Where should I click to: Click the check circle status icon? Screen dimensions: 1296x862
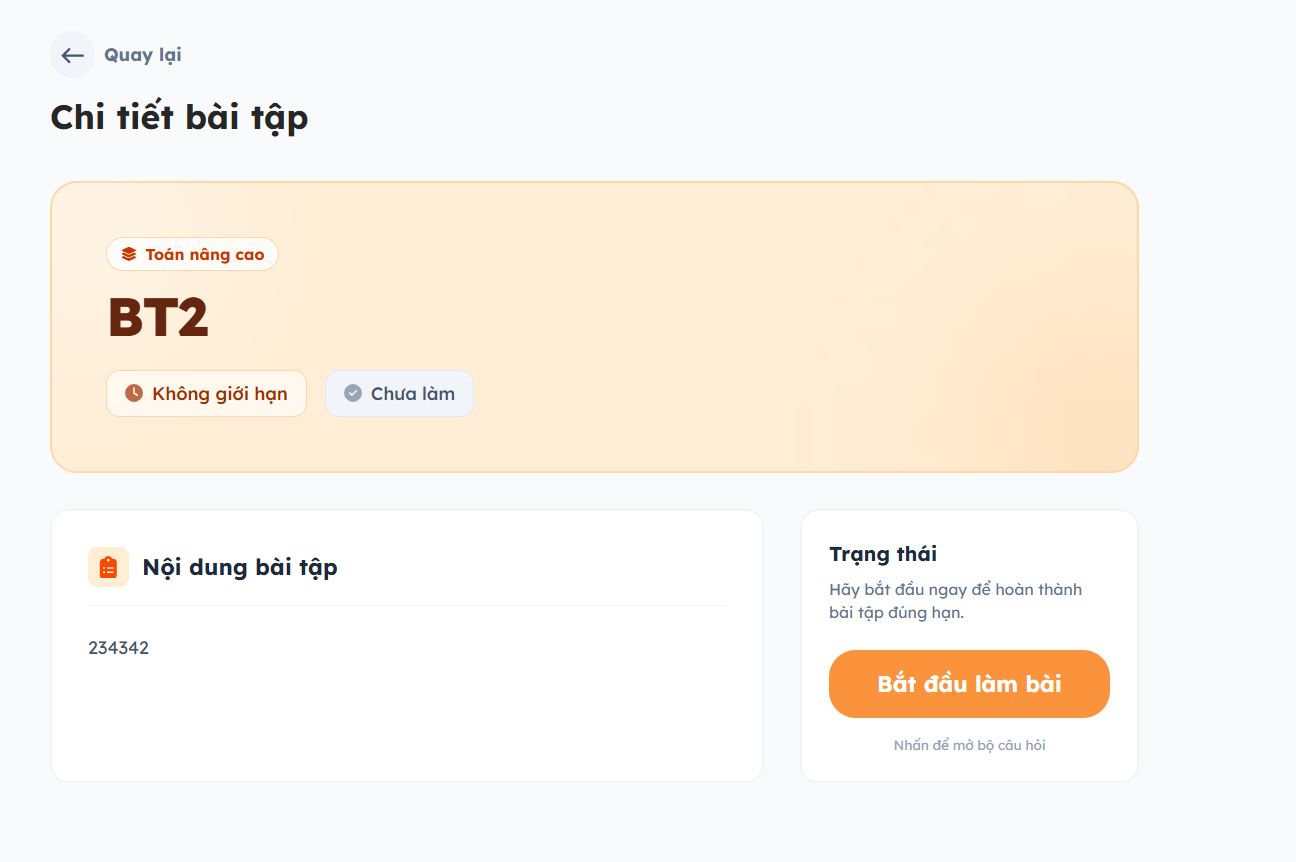(x=353, y=393)
